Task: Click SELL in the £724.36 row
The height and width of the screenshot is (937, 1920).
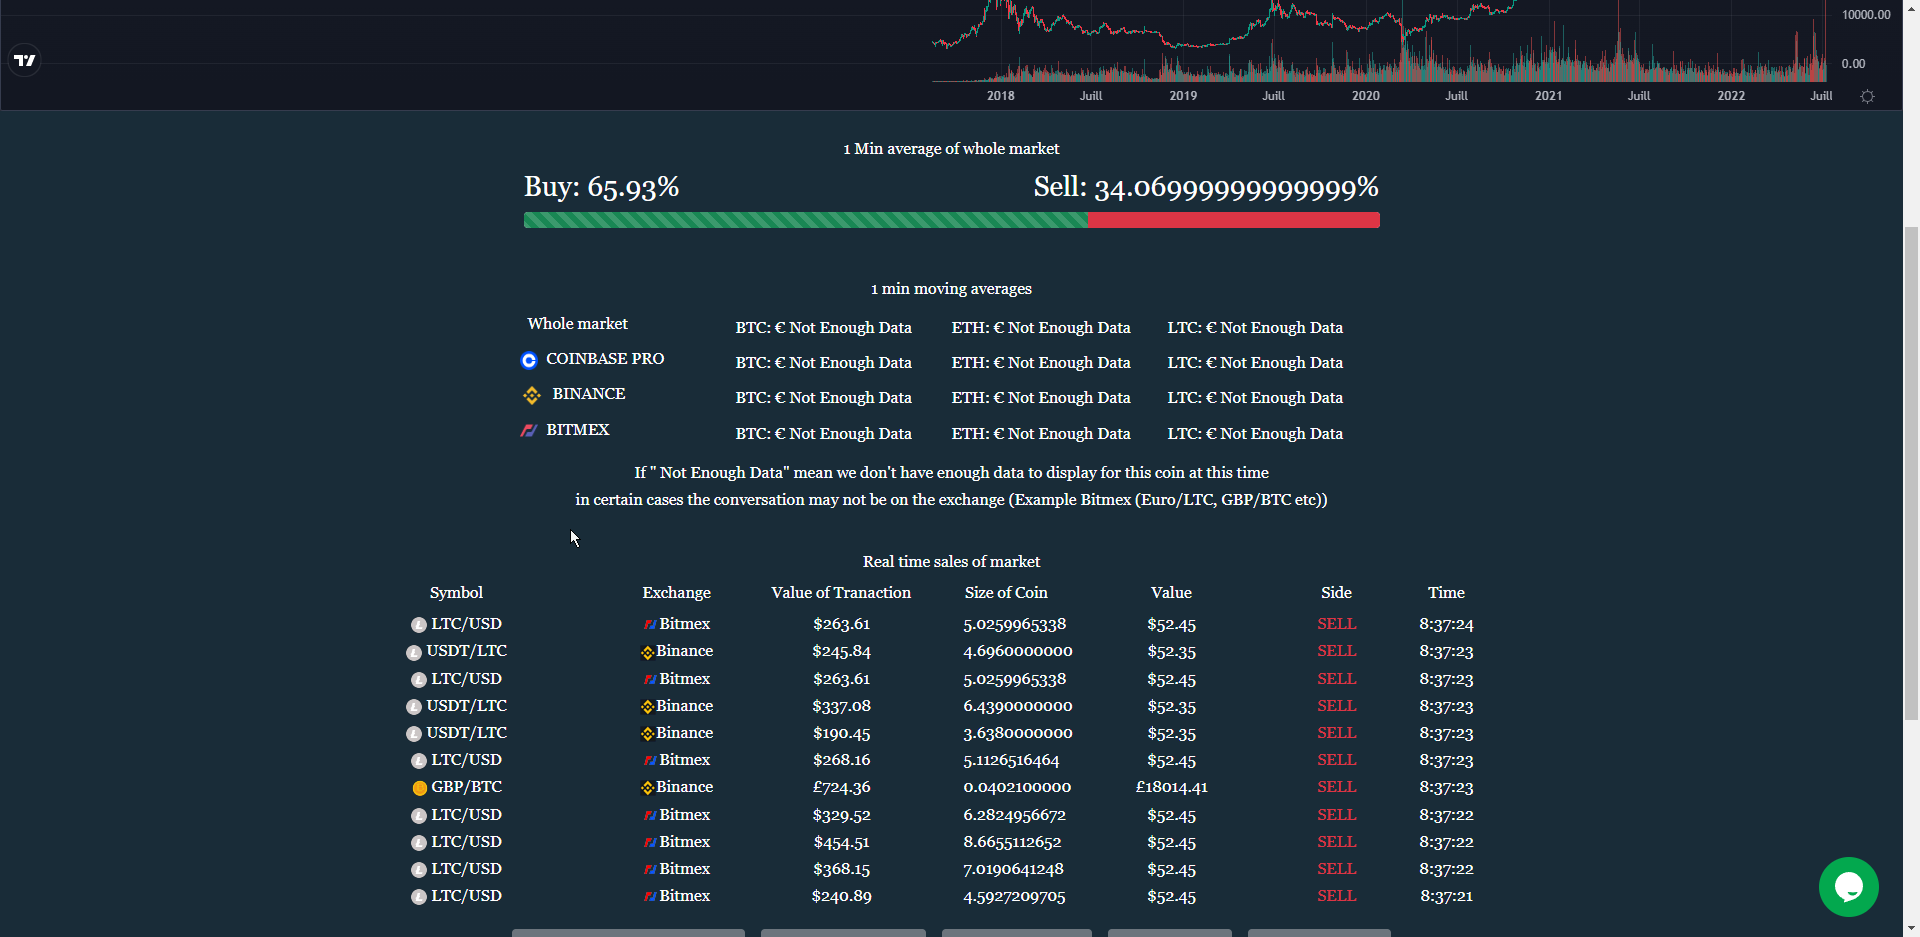Action: click(1336, 787)
